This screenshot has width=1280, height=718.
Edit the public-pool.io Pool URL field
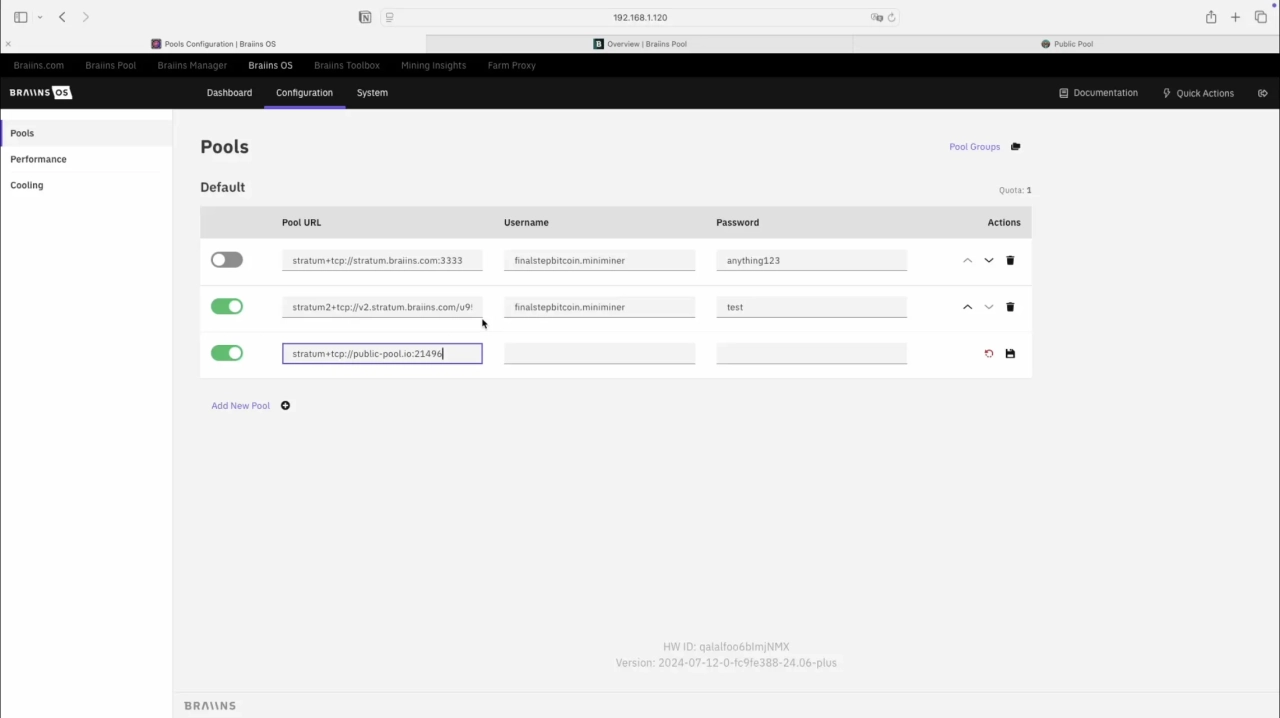(382, 353)
